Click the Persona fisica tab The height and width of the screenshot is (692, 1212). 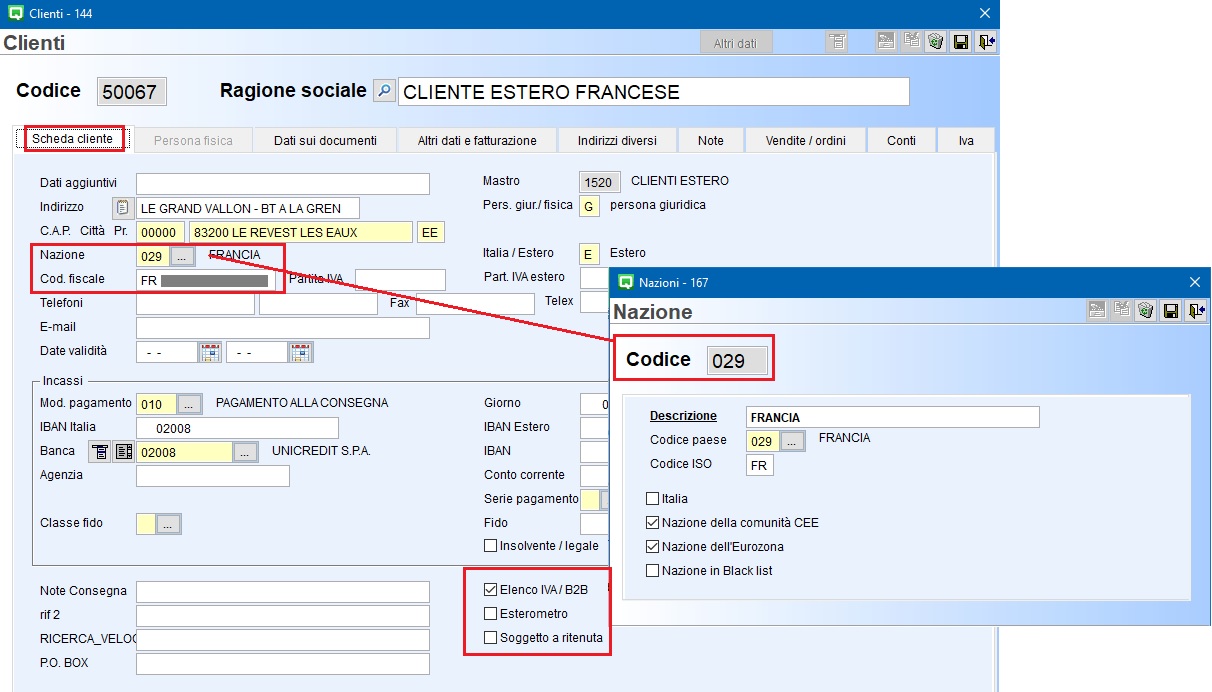coord(193,141)
